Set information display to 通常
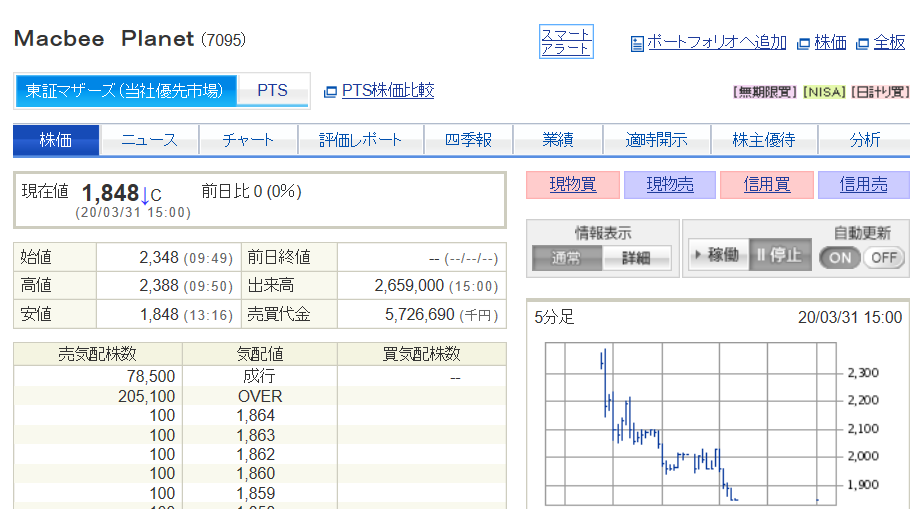Screen dimensions: 922x509 (567, 257)
